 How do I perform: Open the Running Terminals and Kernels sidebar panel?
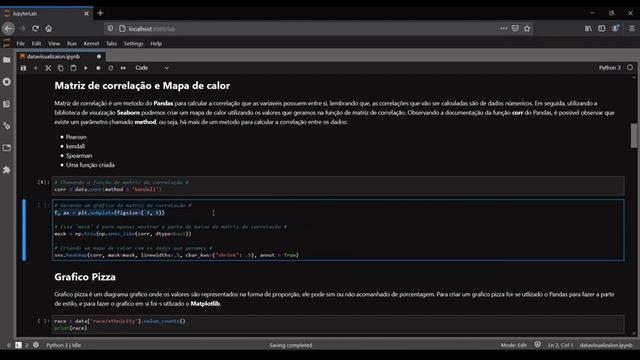click(7, 82)
